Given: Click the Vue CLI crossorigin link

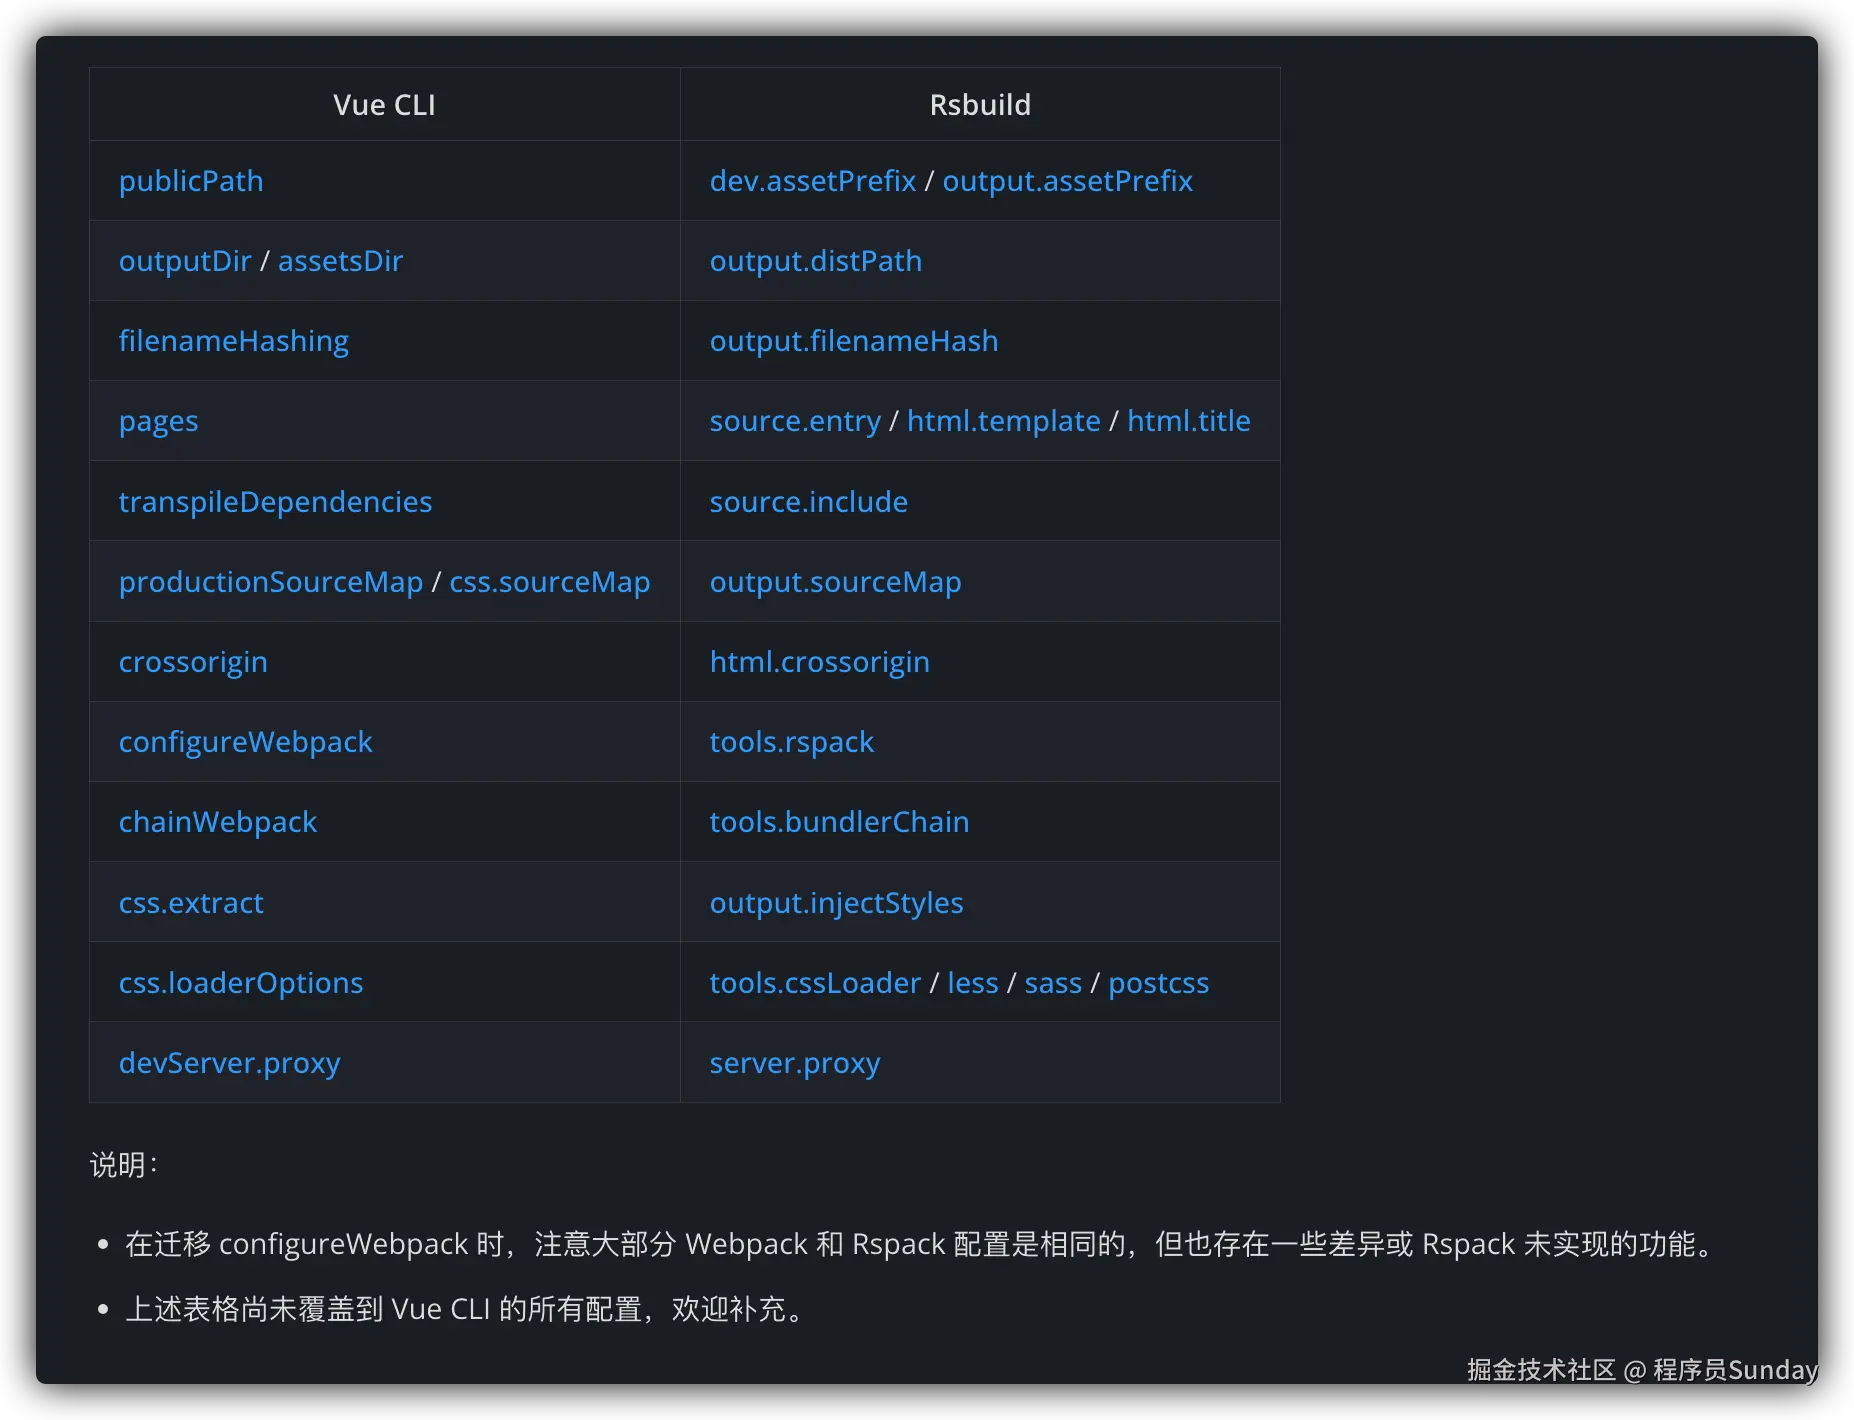Looking at the screenshot, I should (x=193, y=661).
